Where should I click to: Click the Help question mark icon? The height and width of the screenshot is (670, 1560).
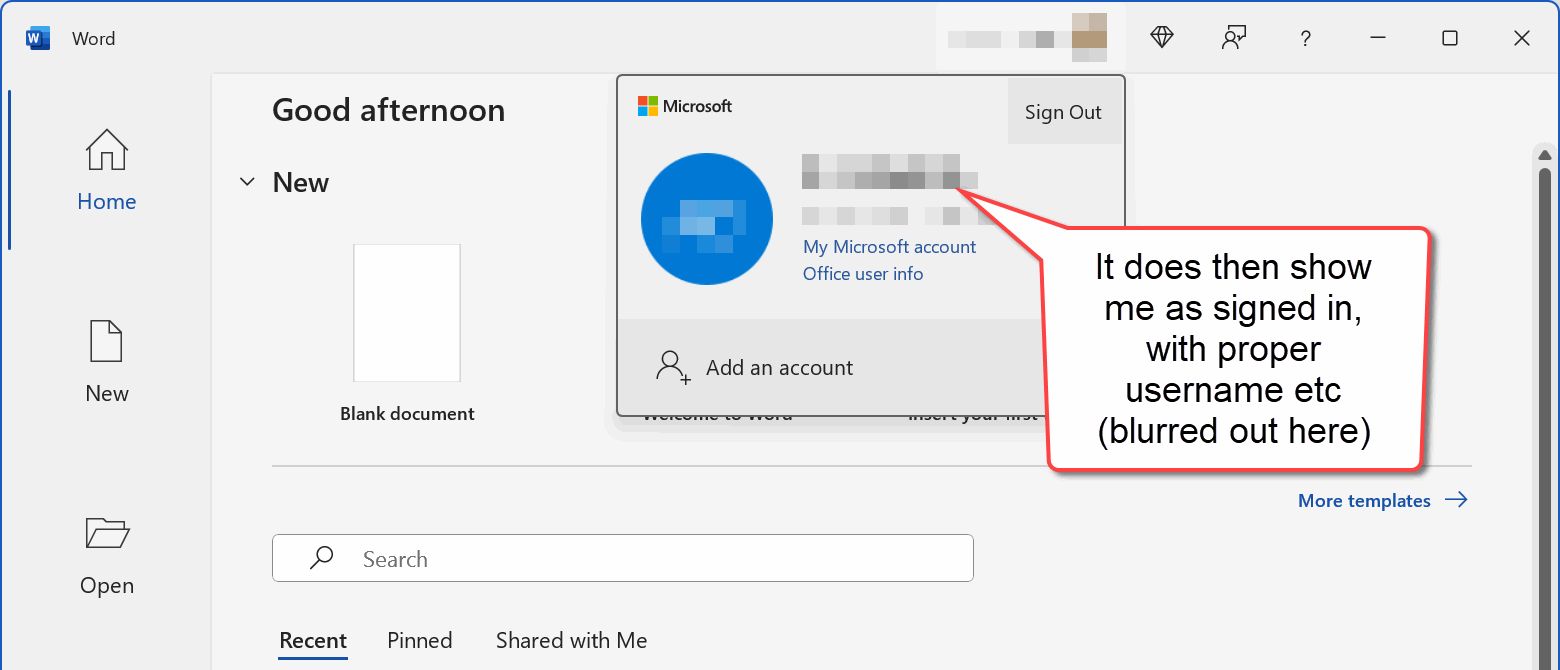(1305, 39)
